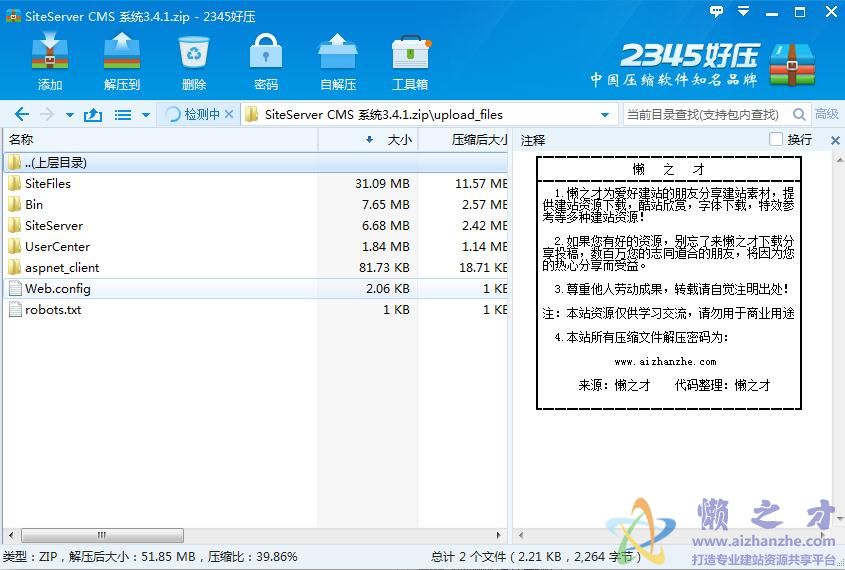Click the SiteFiles folder icon

click(x=15, y=183)
